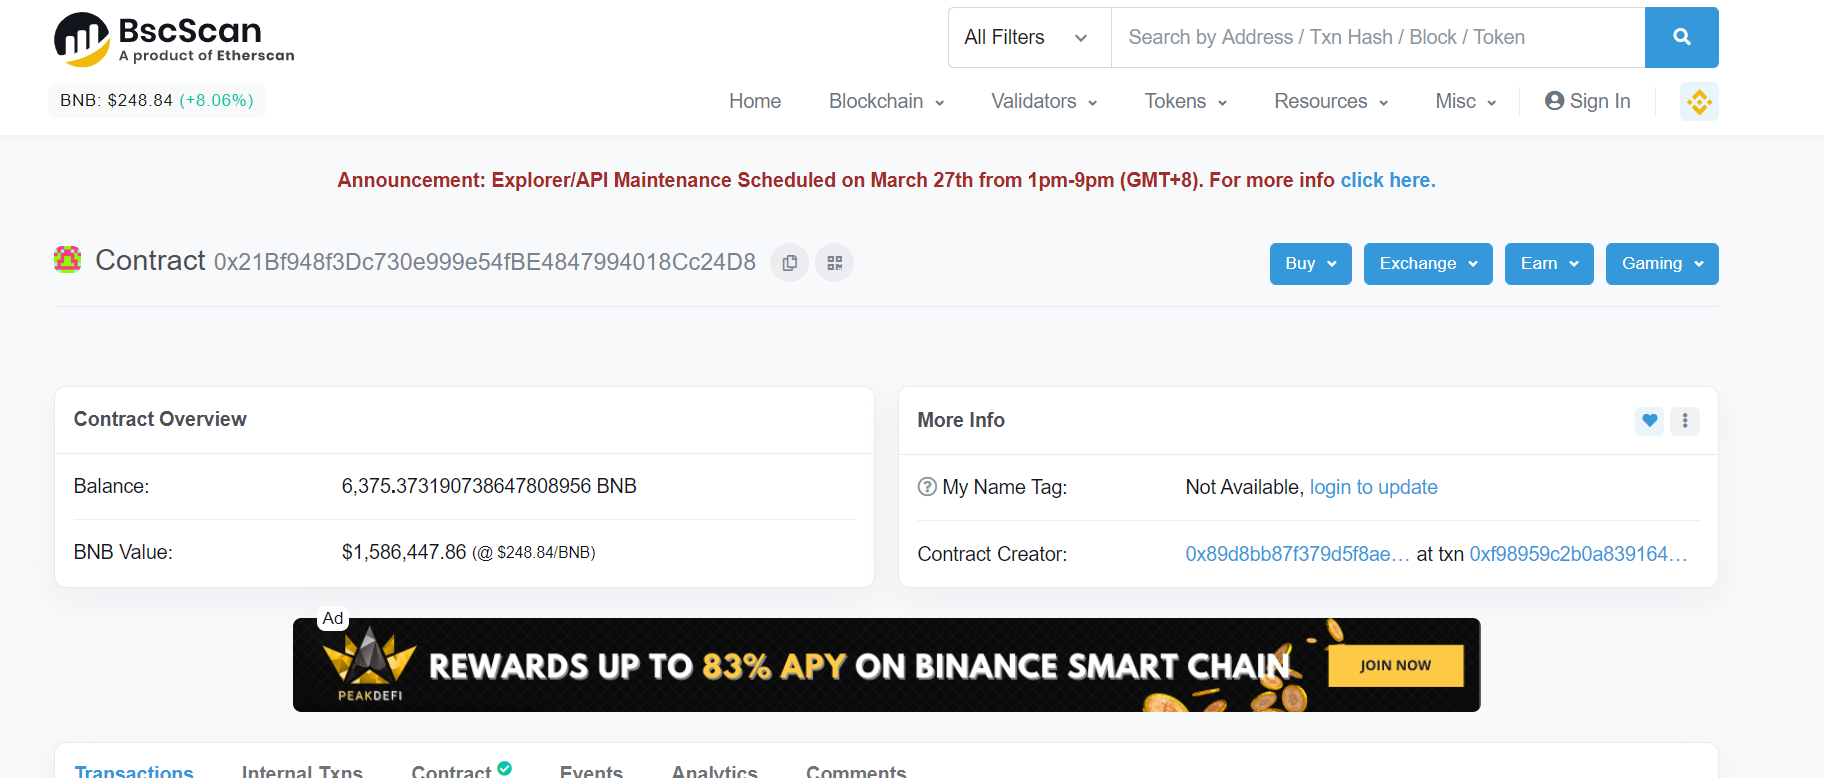
Task: Click the Balance value 6,375.37 BNB
Action: click(489, 486)
